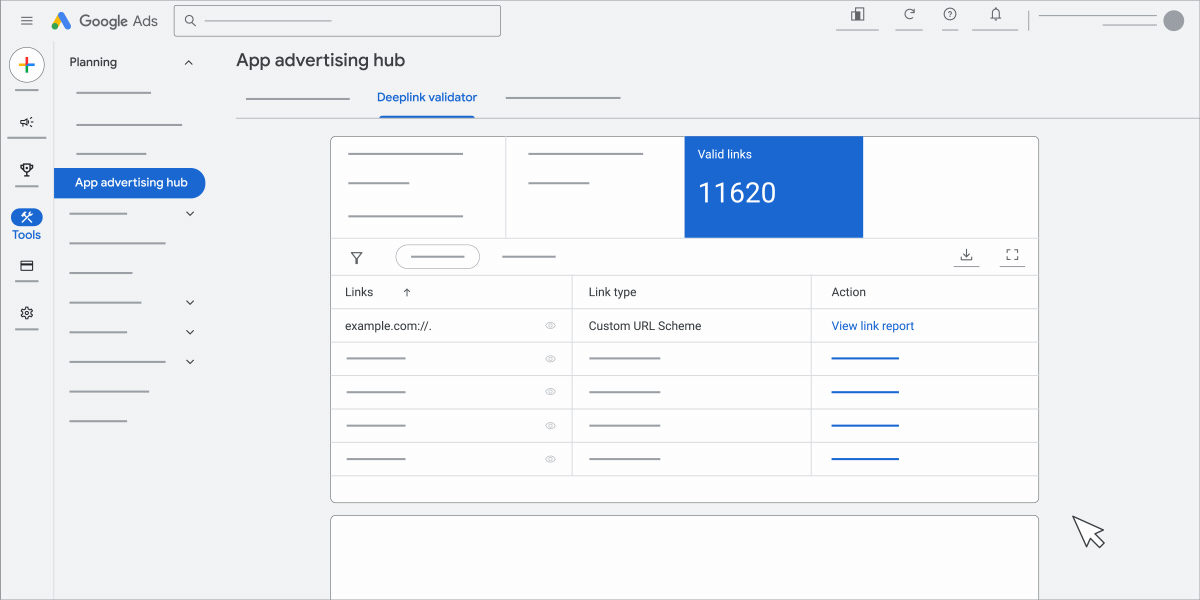Open the Help question mark icon

[x=949, y=16]
